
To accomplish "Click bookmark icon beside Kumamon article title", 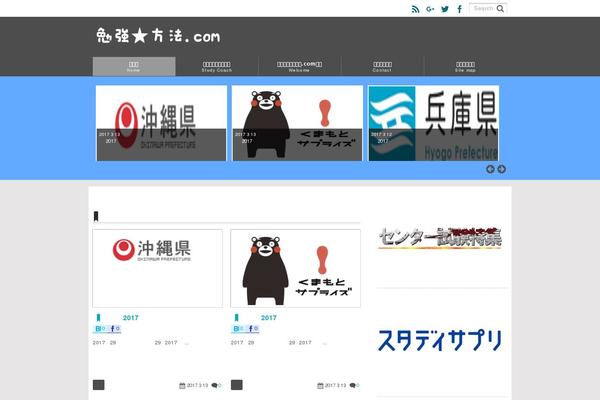I will pos(236,318).
